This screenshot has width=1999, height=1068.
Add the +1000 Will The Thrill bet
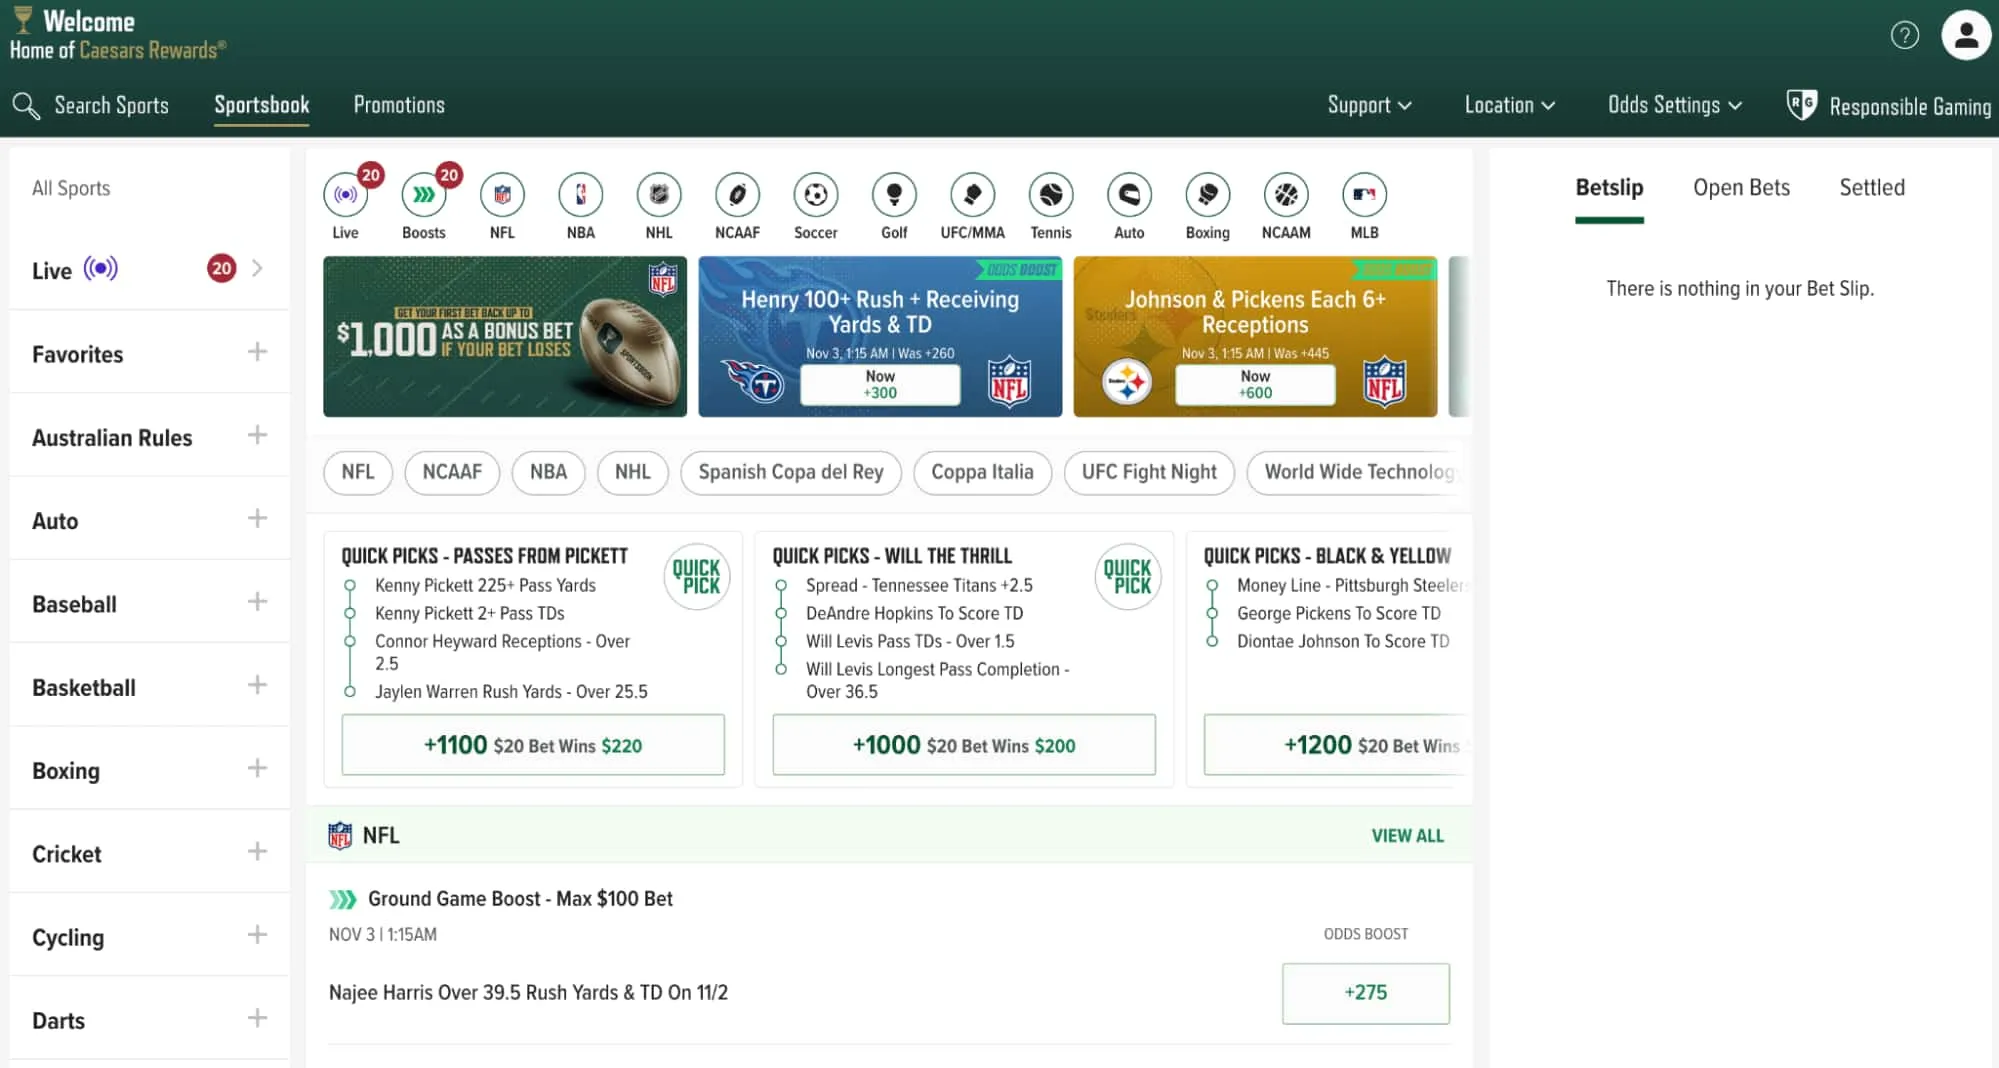964,745
